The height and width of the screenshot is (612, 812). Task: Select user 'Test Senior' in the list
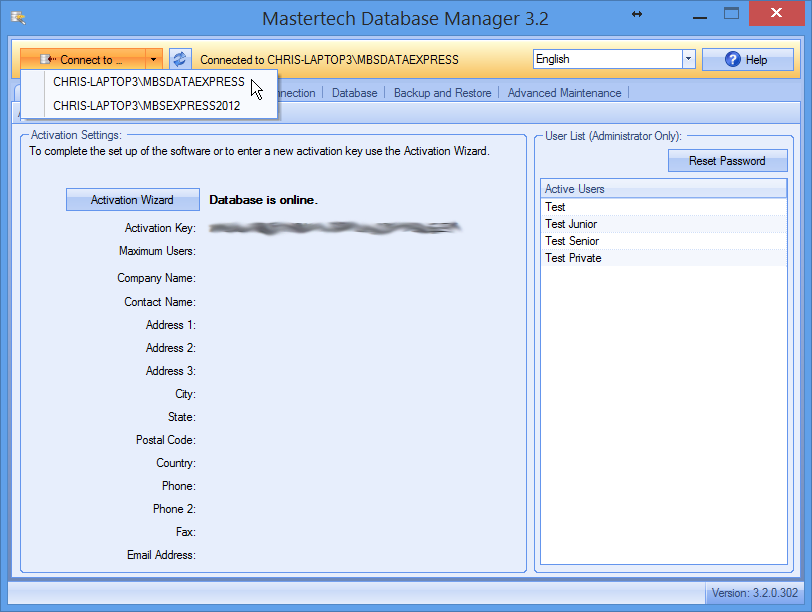[663, 241]
